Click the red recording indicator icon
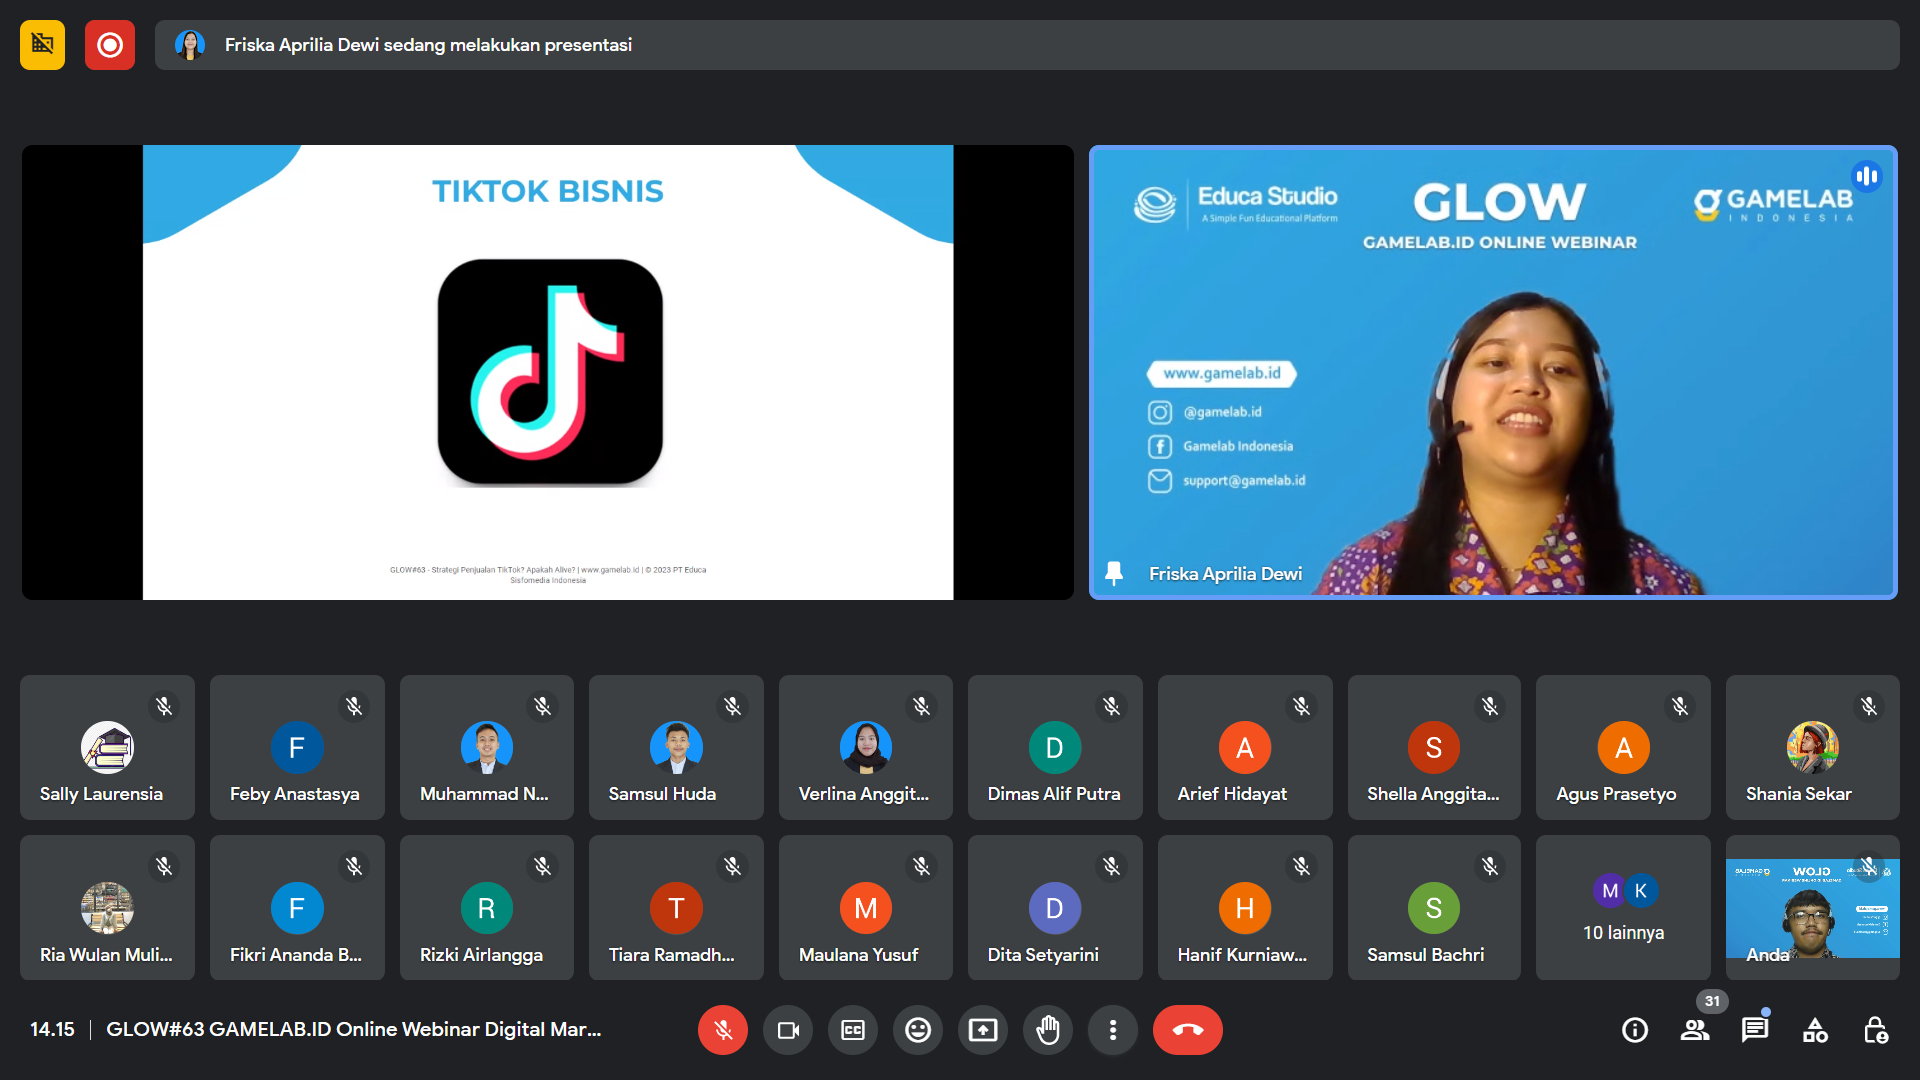The image size is (1920, 1080). (x=110, y=45)
